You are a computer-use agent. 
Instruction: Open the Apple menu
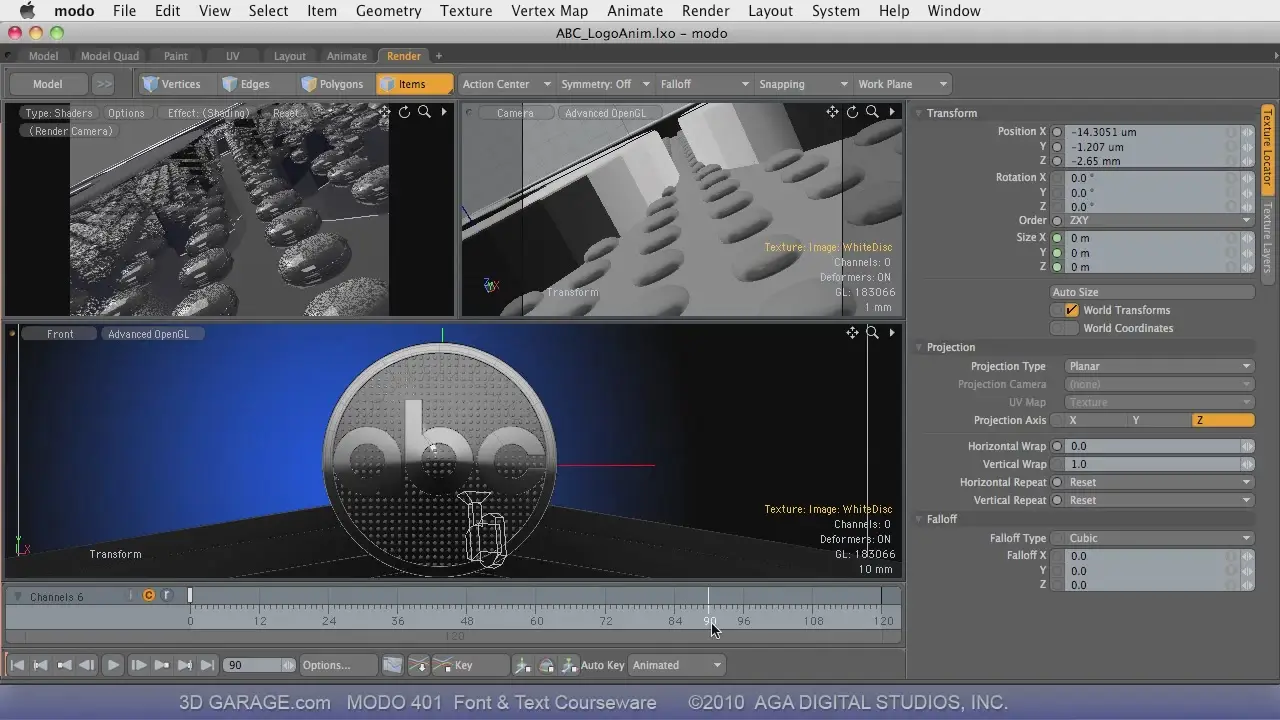pyautogui.click(x=27, y=11)
